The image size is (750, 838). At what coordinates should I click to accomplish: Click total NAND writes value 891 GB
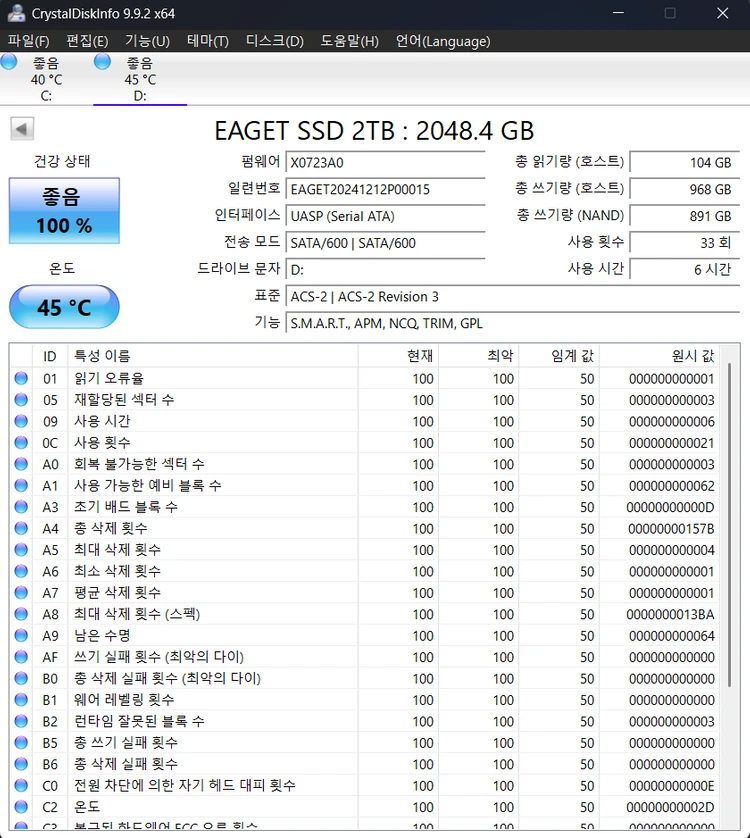click(x=685, y=215)
